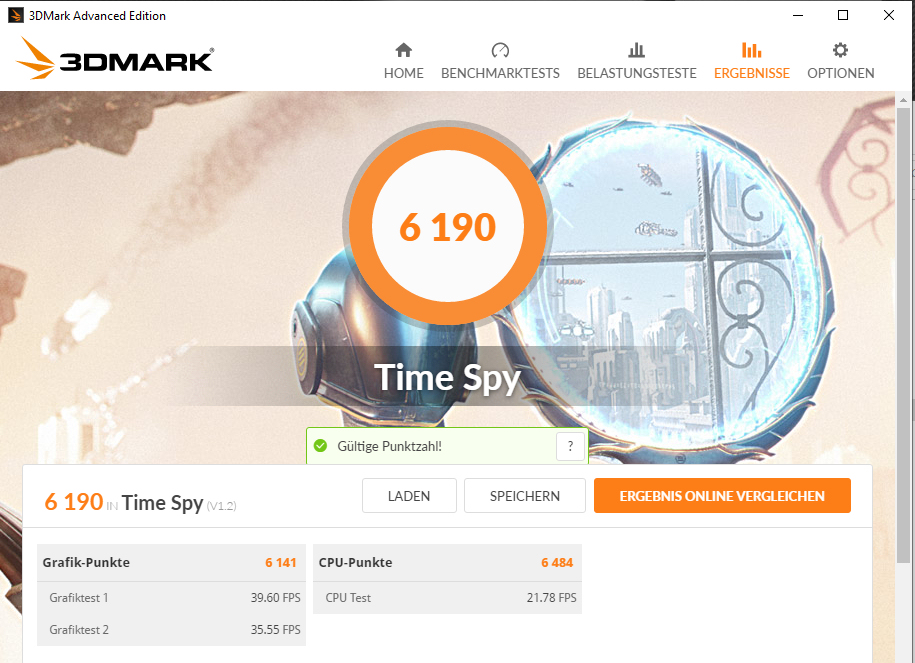The height and width of the screenshot is (663, 915).
Task: Go to the BELASTUNGSTESTE tab
Action: 637,74
